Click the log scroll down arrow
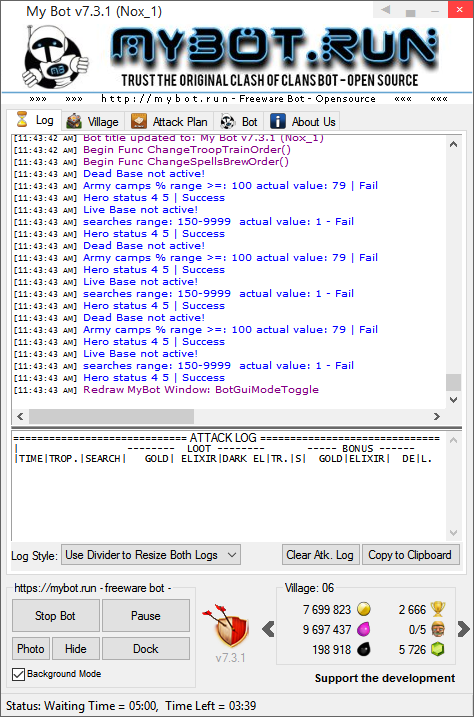474x717 pixels. 453,400
